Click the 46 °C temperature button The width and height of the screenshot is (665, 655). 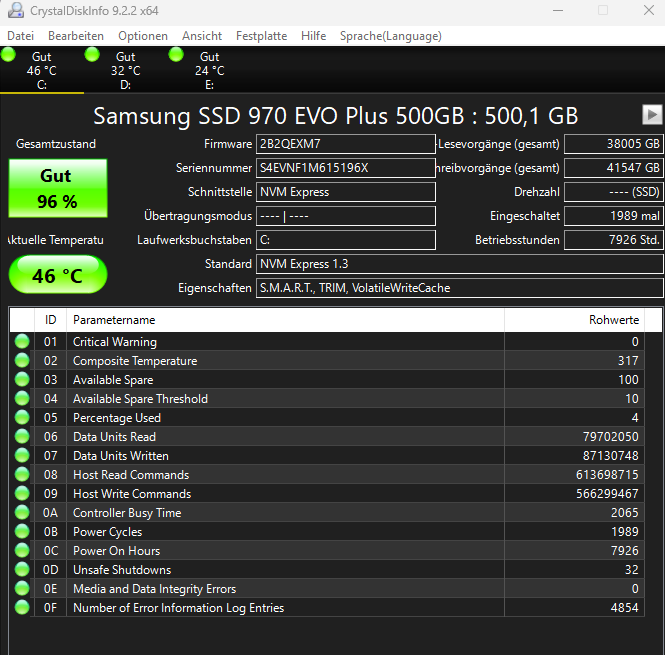point(58,274)
